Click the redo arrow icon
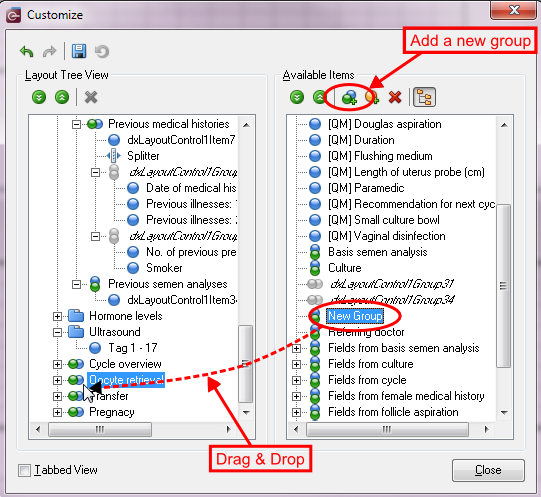541x497 pixels. pyautogui.click(x=49, y=52)
